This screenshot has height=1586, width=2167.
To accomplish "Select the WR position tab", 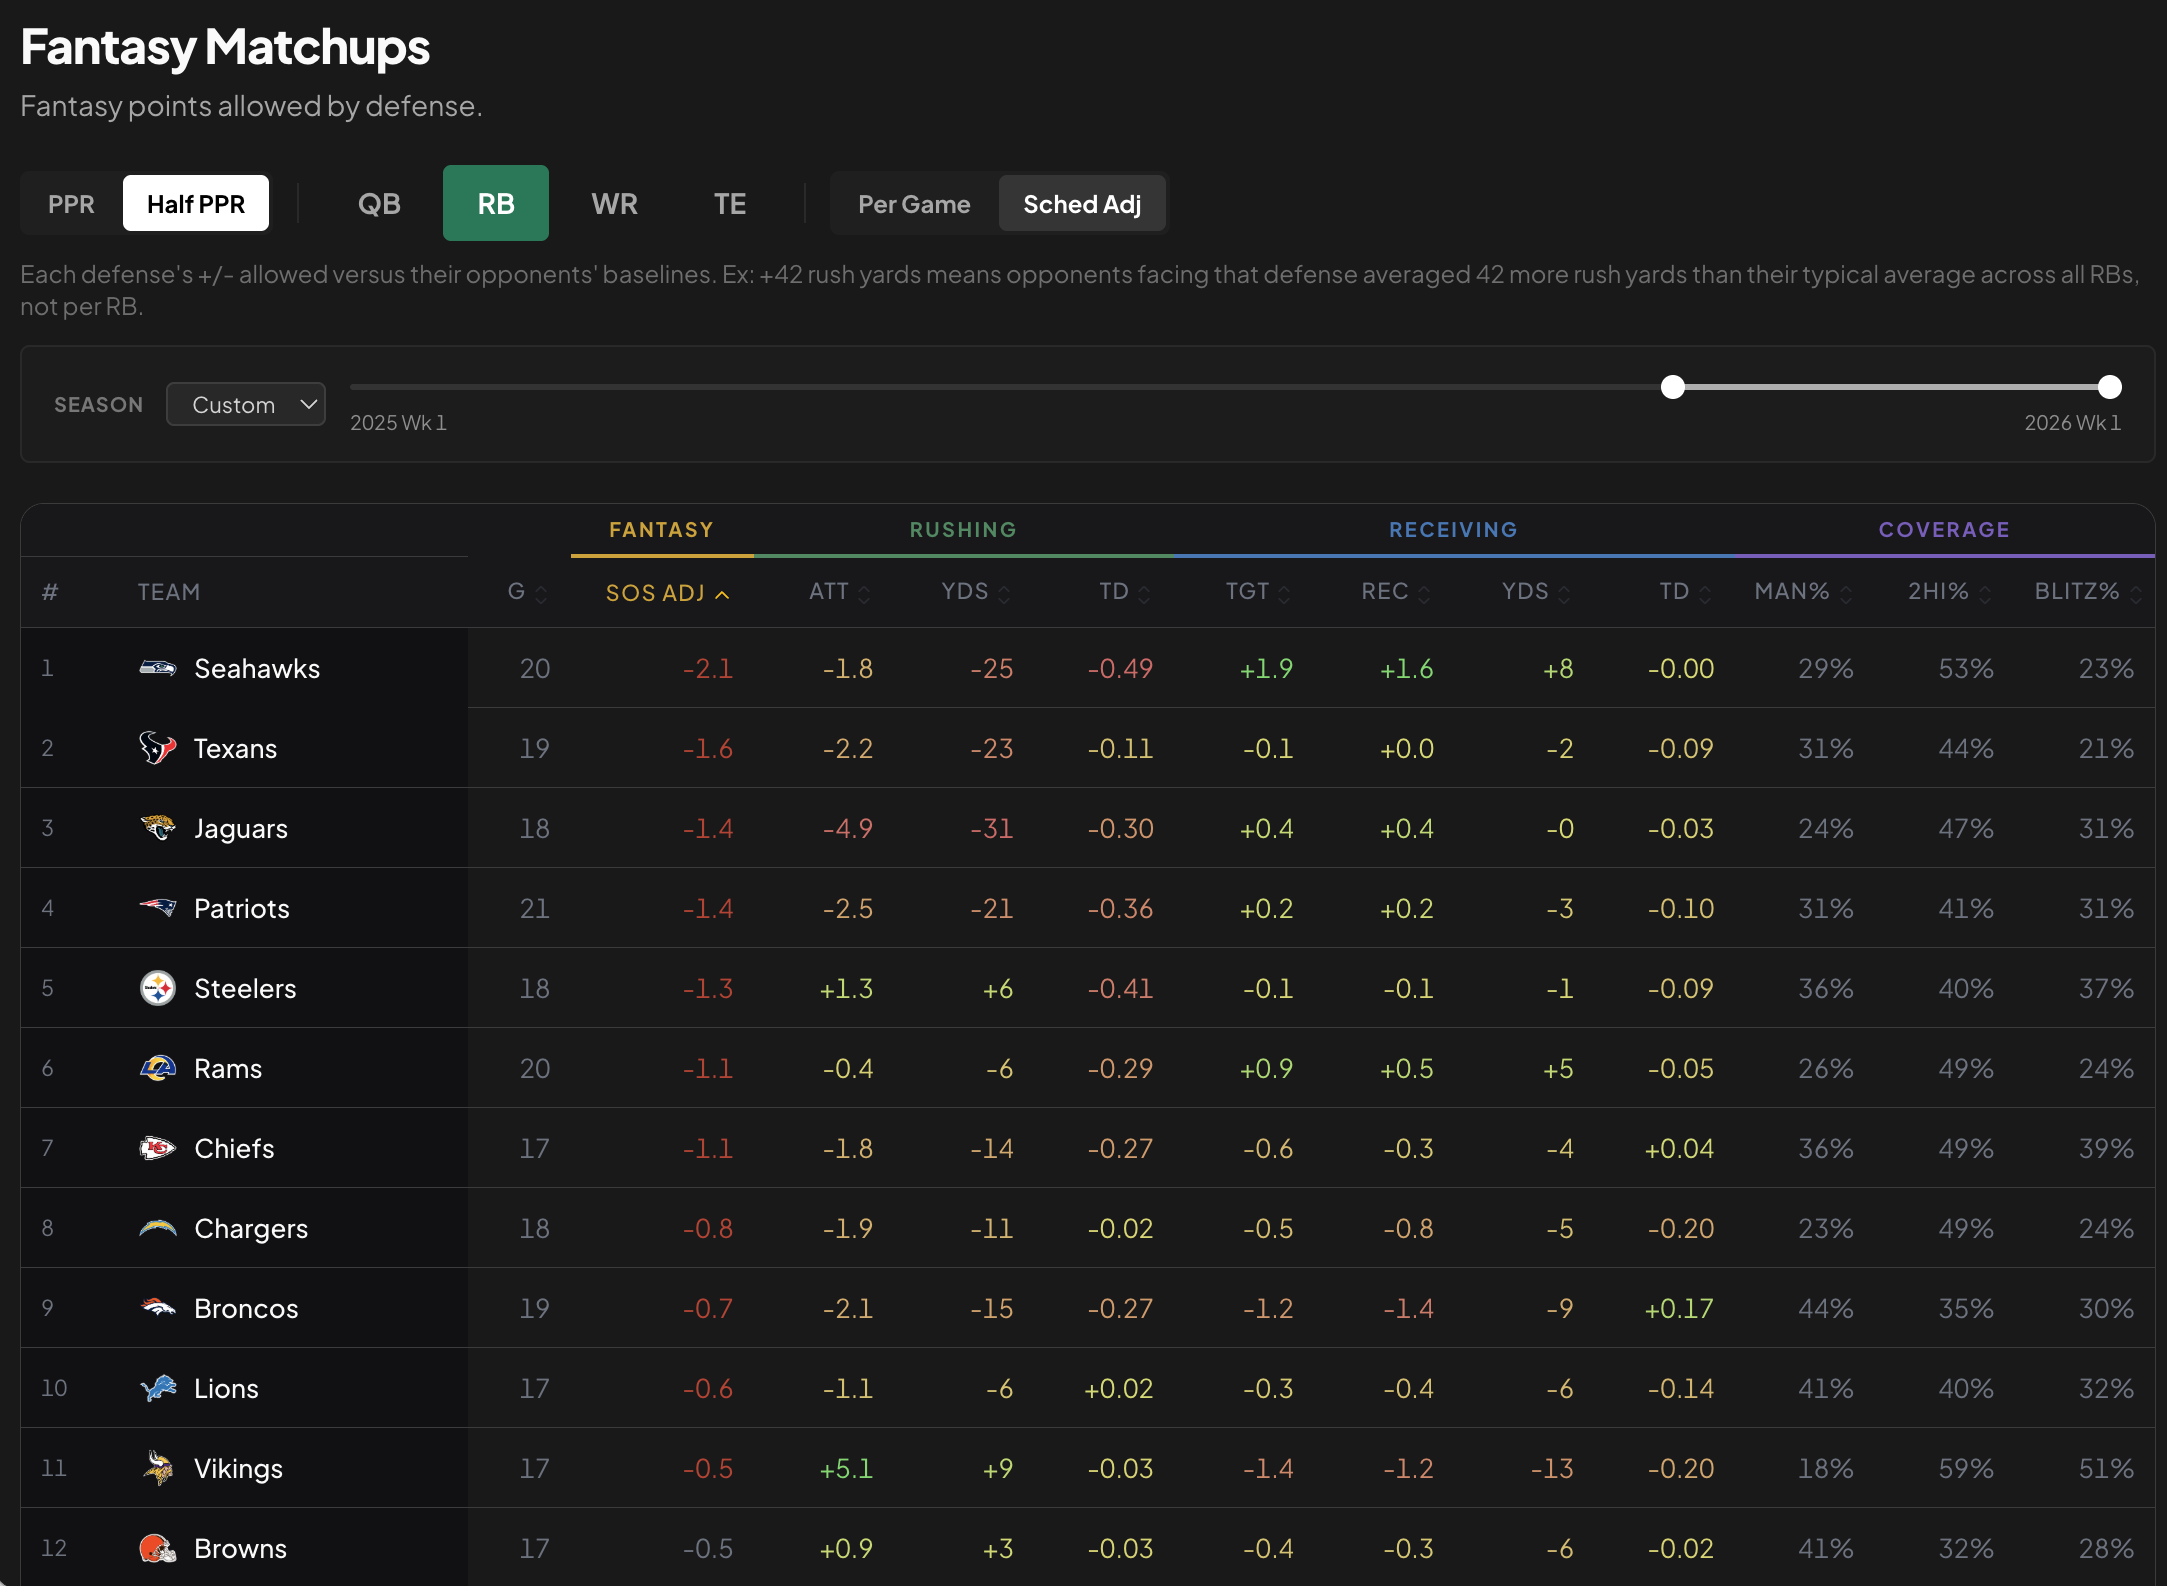I will 614,204.
